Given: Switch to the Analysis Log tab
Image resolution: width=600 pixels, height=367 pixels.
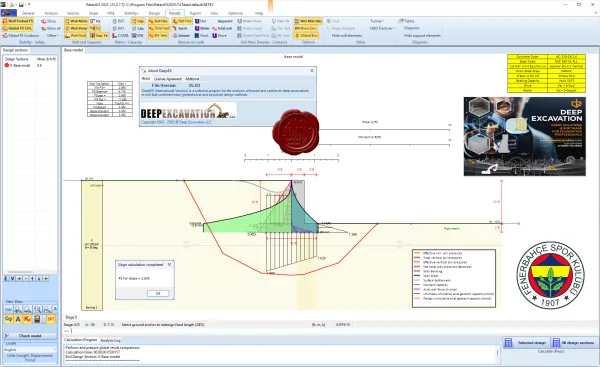Looking at the screenshot, I should pyautogui.click(x=110, y=340).
